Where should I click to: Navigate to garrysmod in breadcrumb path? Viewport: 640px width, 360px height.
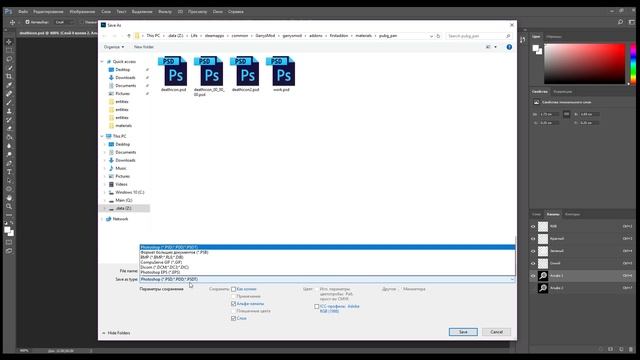tap(292, 36)
